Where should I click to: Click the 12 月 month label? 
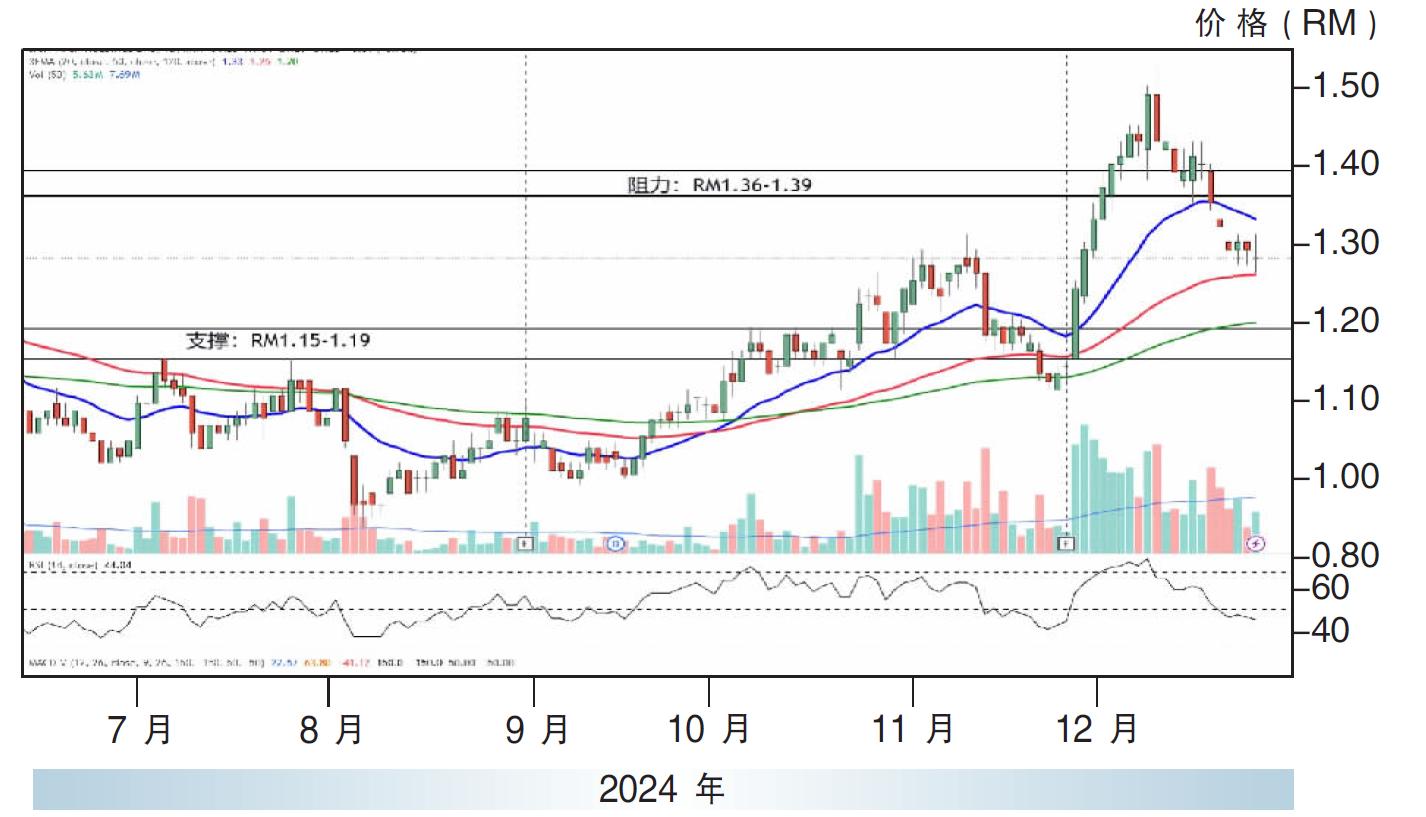1098,730
